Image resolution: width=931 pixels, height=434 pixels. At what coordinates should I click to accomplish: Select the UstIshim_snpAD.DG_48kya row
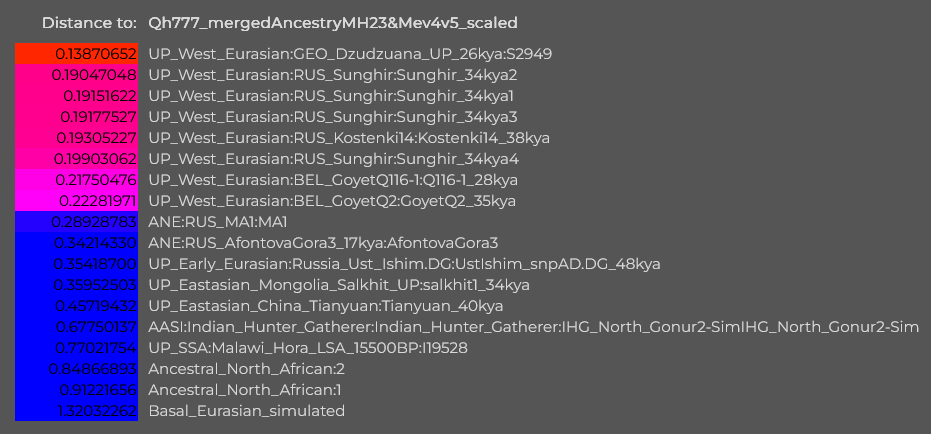tap(404, 264)
